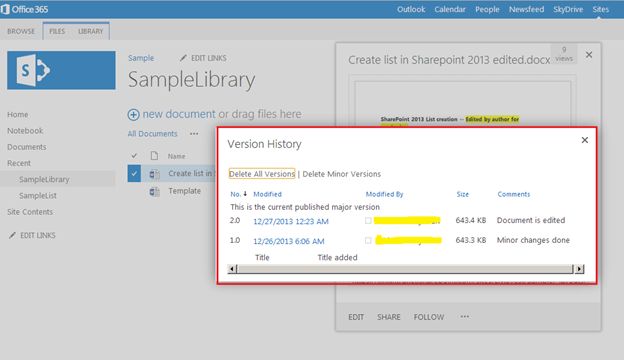Viewport: 624px width, 360px height.
Task: Click the Delete All Versions link
Action: tap(262, 174)
